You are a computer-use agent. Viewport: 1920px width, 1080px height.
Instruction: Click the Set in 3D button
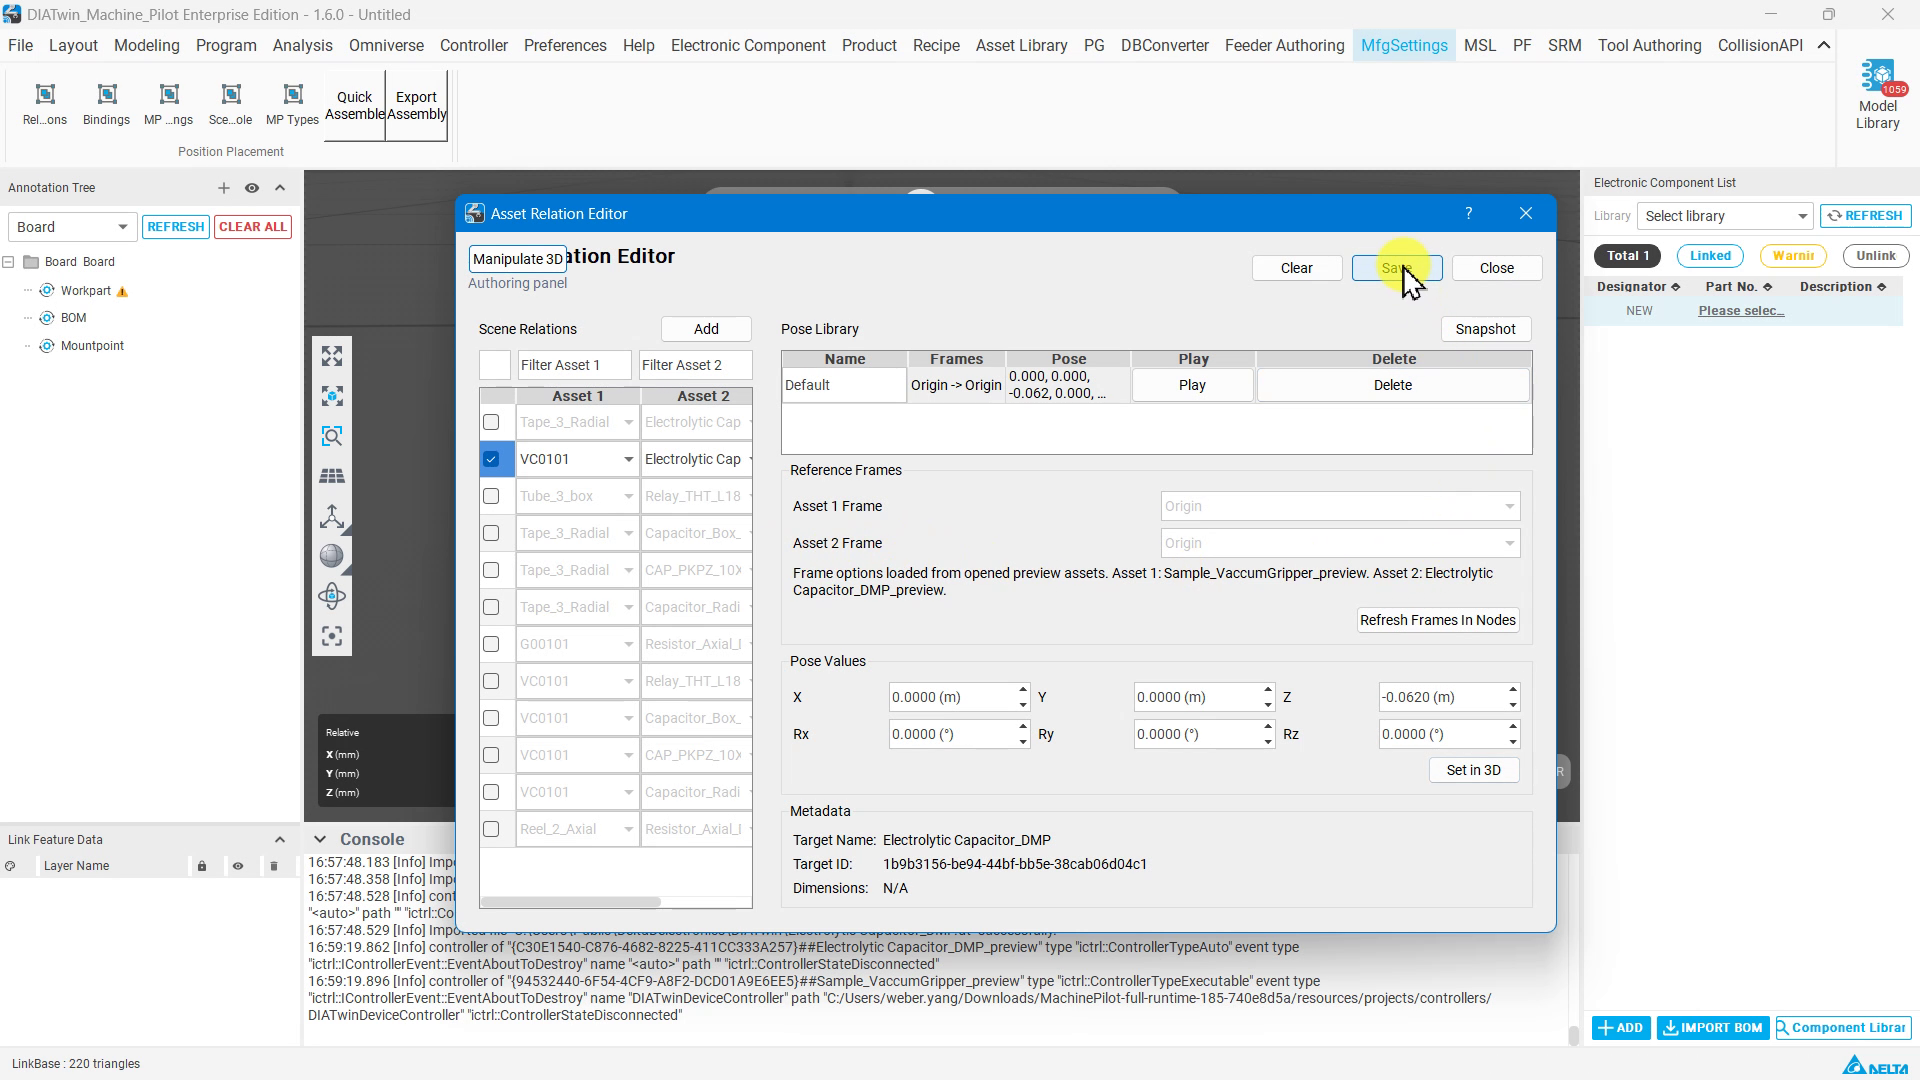1474,770
